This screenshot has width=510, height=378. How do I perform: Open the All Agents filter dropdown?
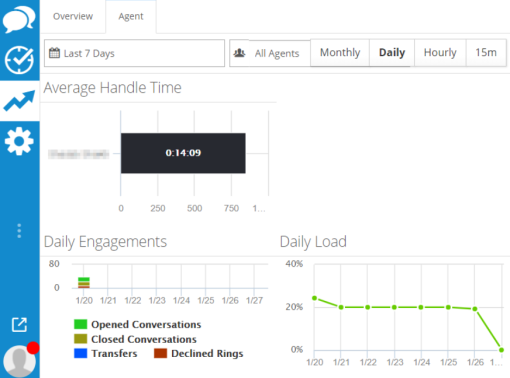coord(270,53)
